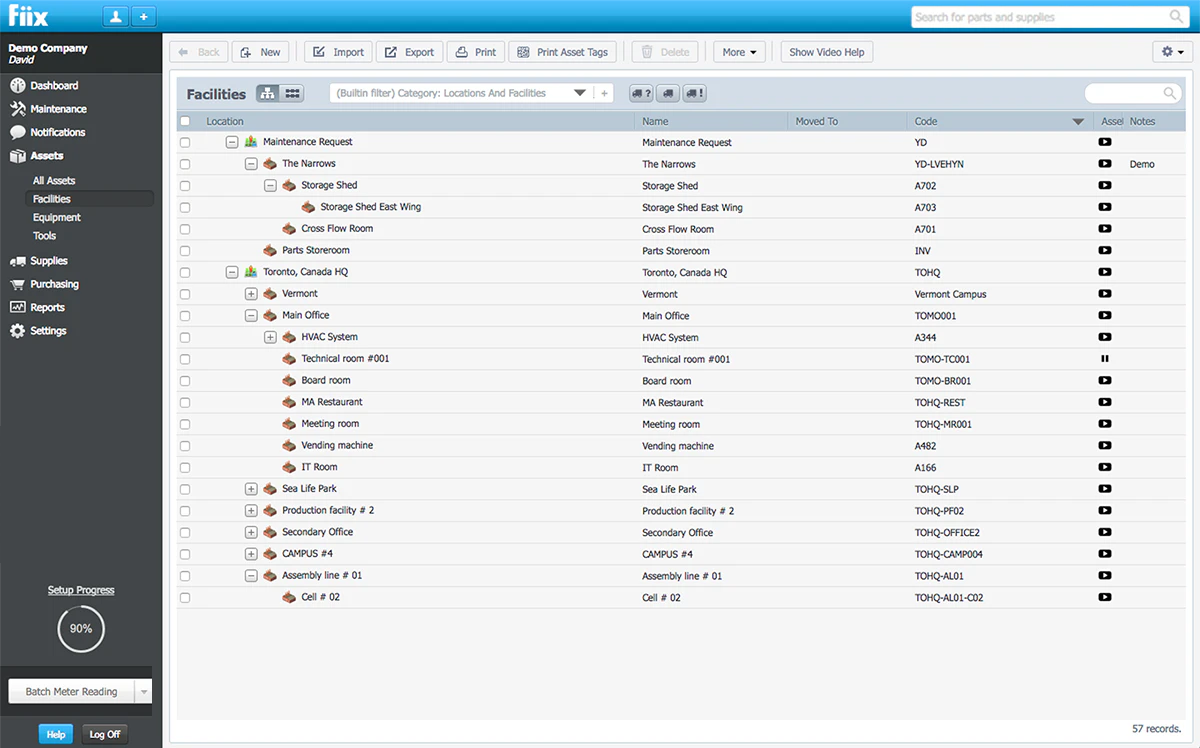Click the 90% setup progress circle
1200x748 pixels.
pos(81,629)
